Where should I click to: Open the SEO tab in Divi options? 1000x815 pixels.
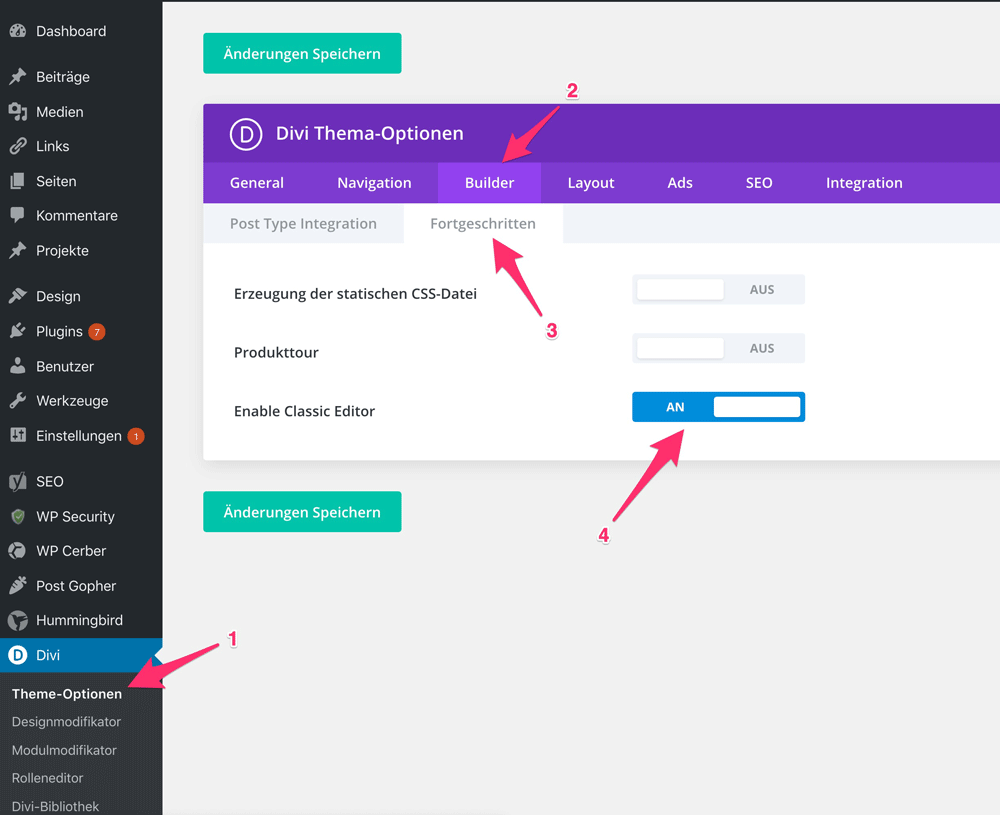point(759,183)
